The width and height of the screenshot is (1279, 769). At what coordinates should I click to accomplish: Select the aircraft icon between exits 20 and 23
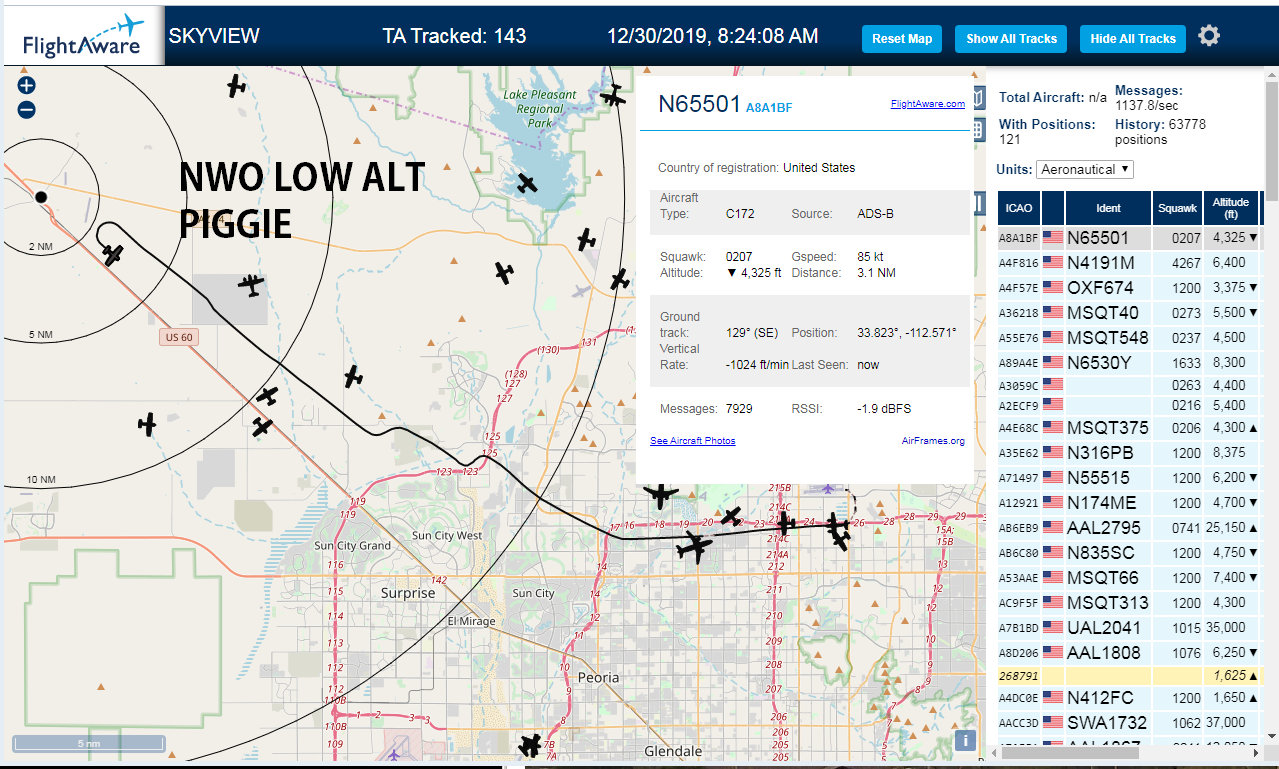pyautogui.click(x=732, y=516)
